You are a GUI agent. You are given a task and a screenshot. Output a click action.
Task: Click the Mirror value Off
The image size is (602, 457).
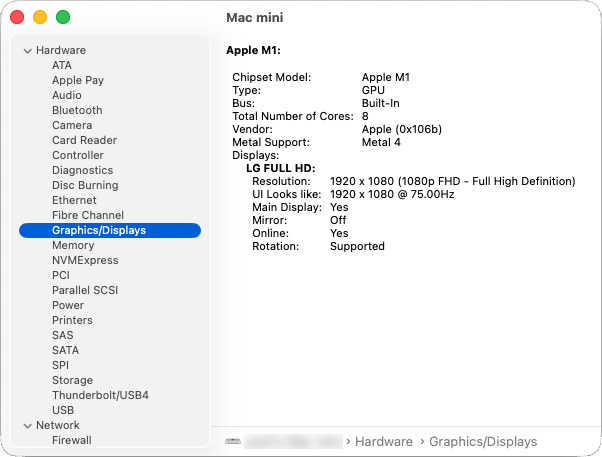coord(338,220)
